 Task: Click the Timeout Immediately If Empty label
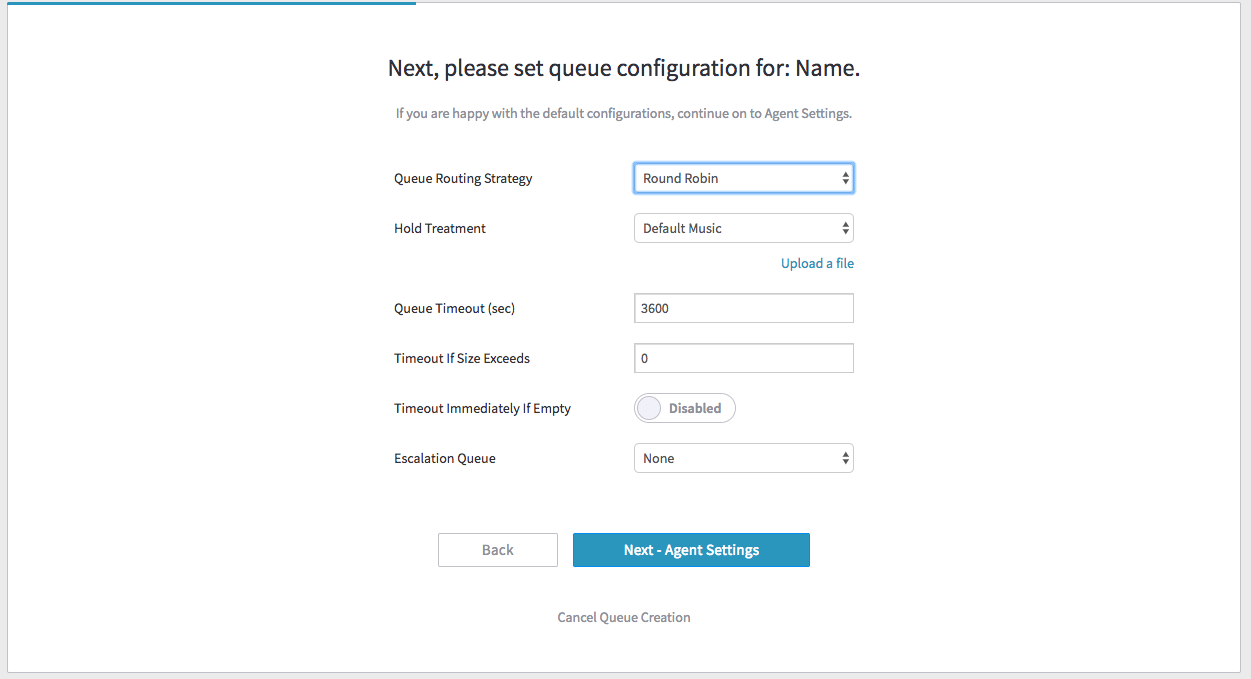tap(482, 408)
